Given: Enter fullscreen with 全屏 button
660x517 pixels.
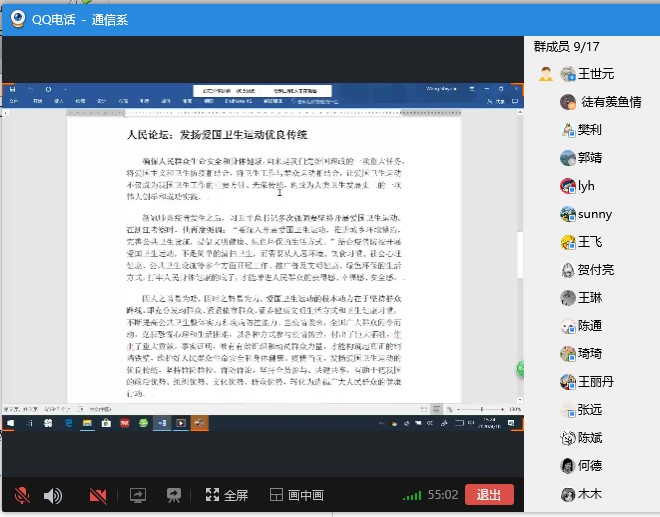Looking at the screenshot, I should click(226, 495).
